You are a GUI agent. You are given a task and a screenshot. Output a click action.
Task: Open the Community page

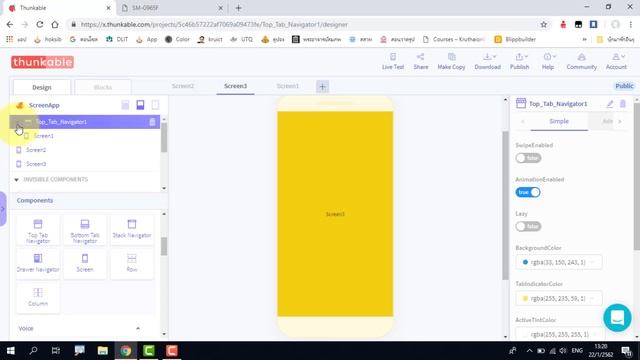[x=581, y=61]
